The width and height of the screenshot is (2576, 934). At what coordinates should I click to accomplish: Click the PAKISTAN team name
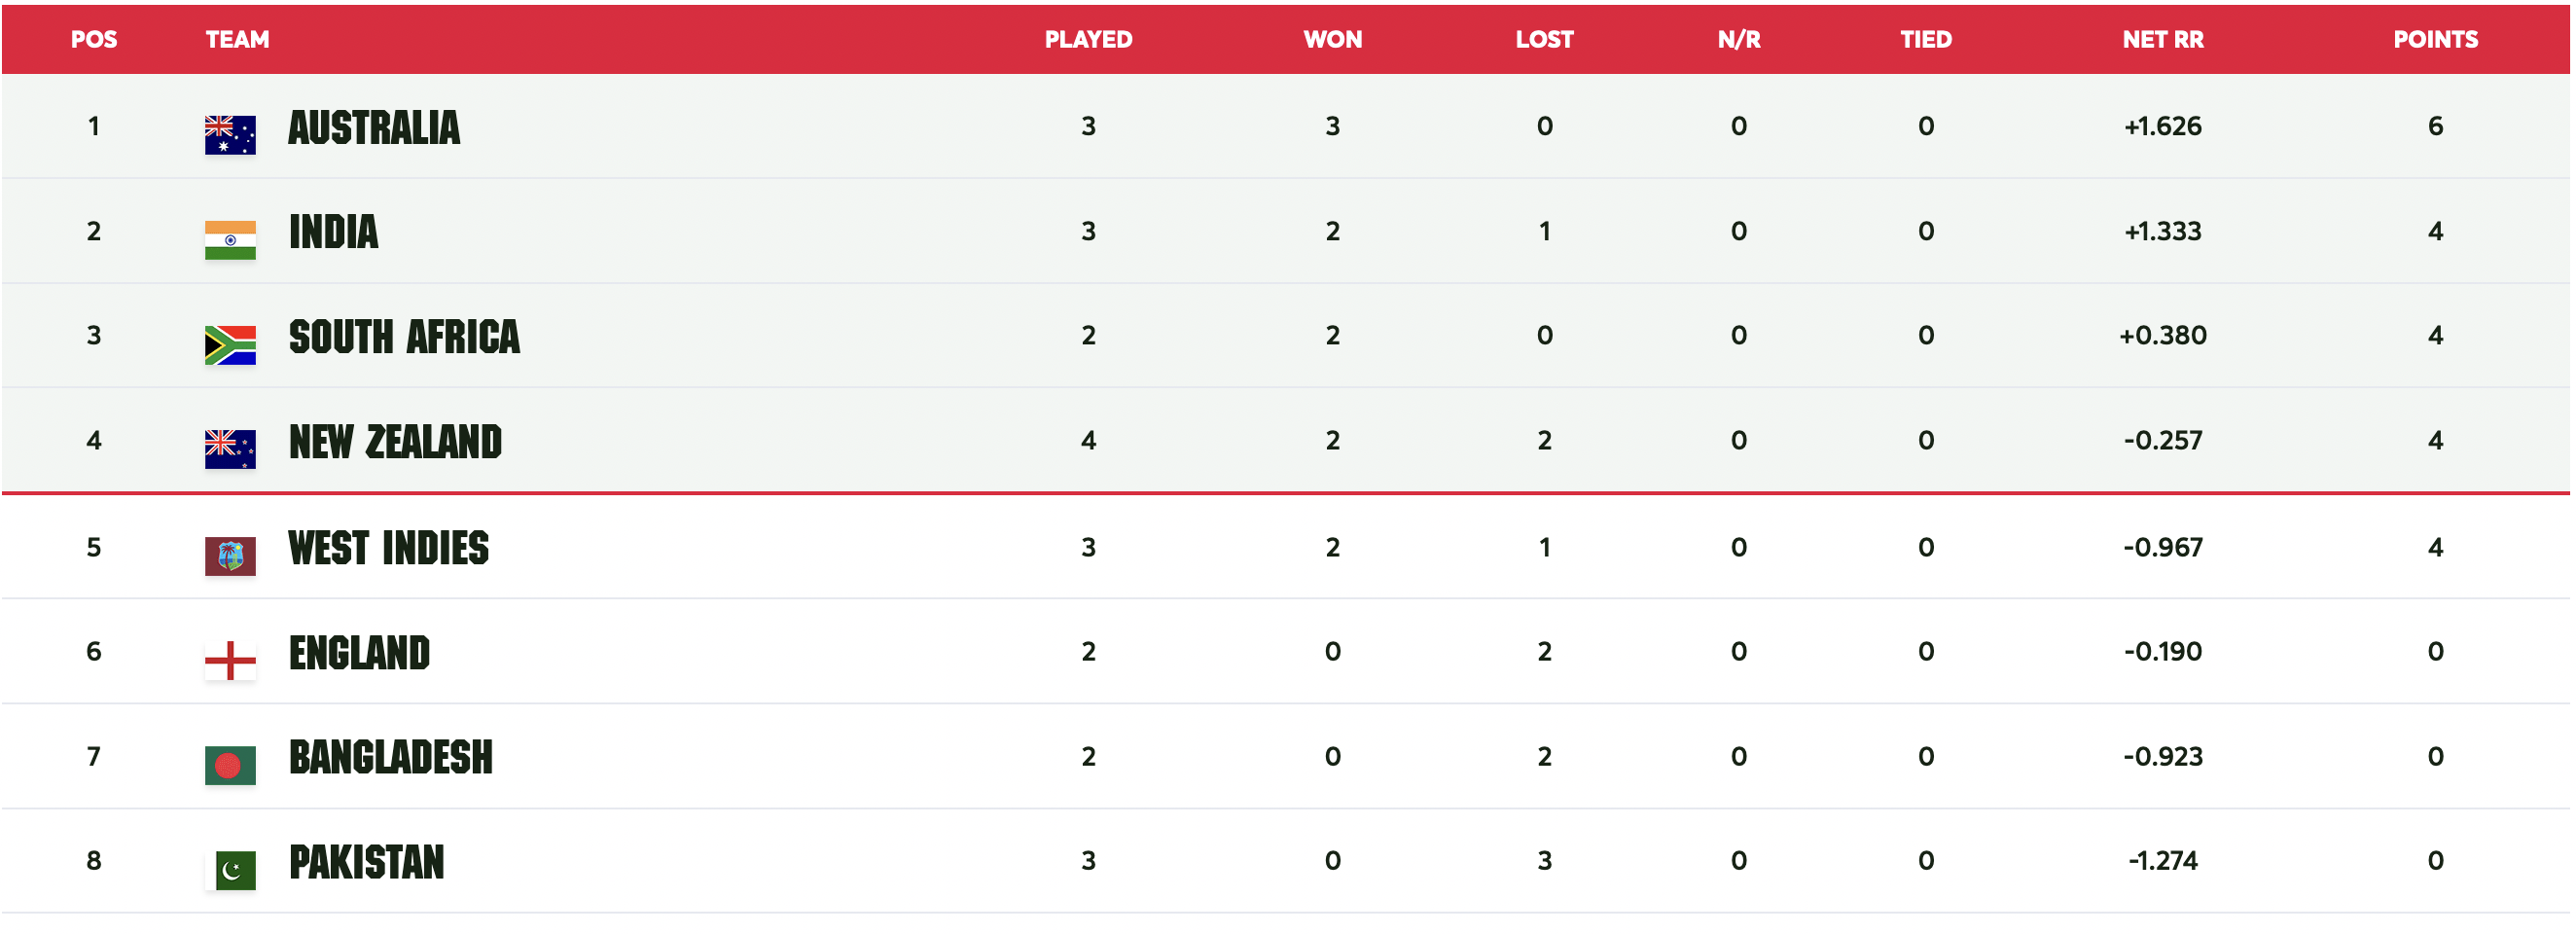pos(366,862)
